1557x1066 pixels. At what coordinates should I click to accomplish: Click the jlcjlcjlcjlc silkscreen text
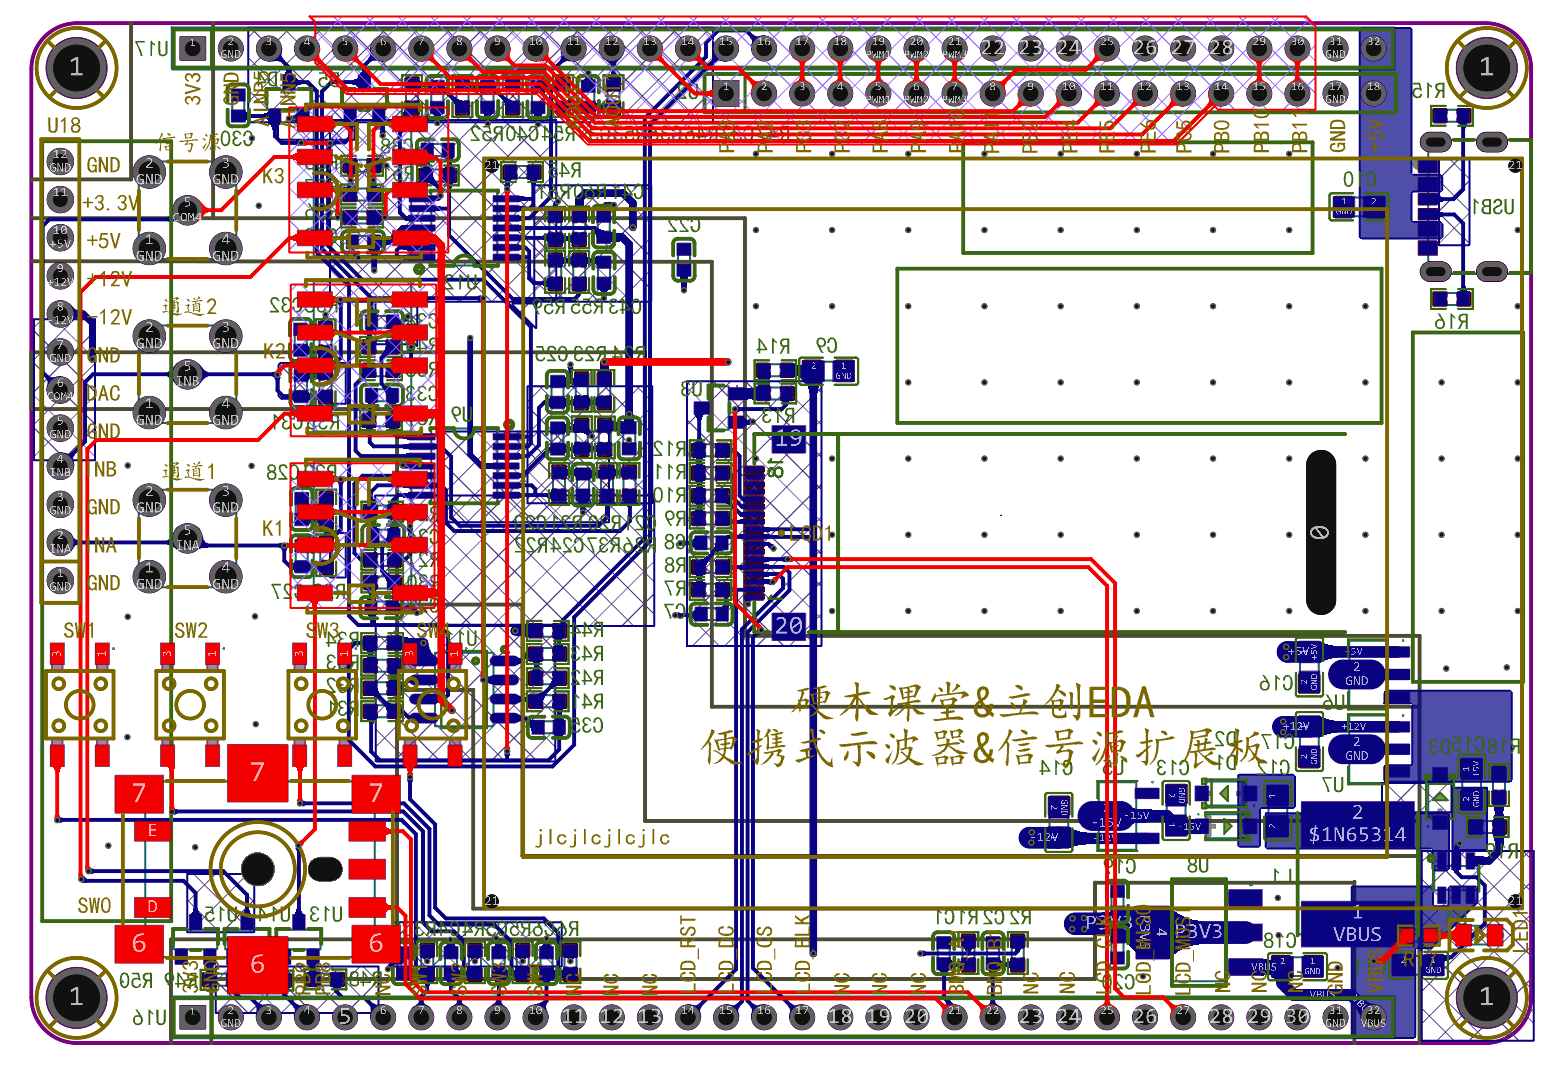603,837
